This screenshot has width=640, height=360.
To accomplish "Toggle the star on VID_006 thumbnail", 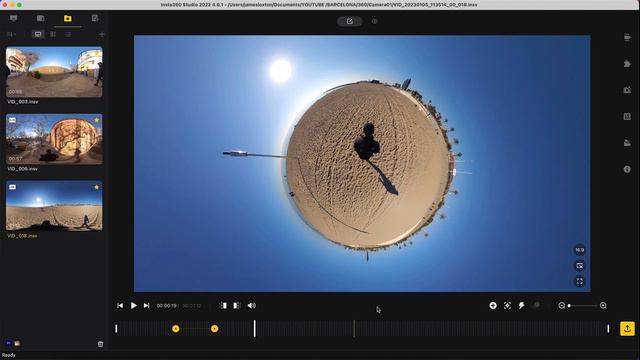I will point(97,120).
